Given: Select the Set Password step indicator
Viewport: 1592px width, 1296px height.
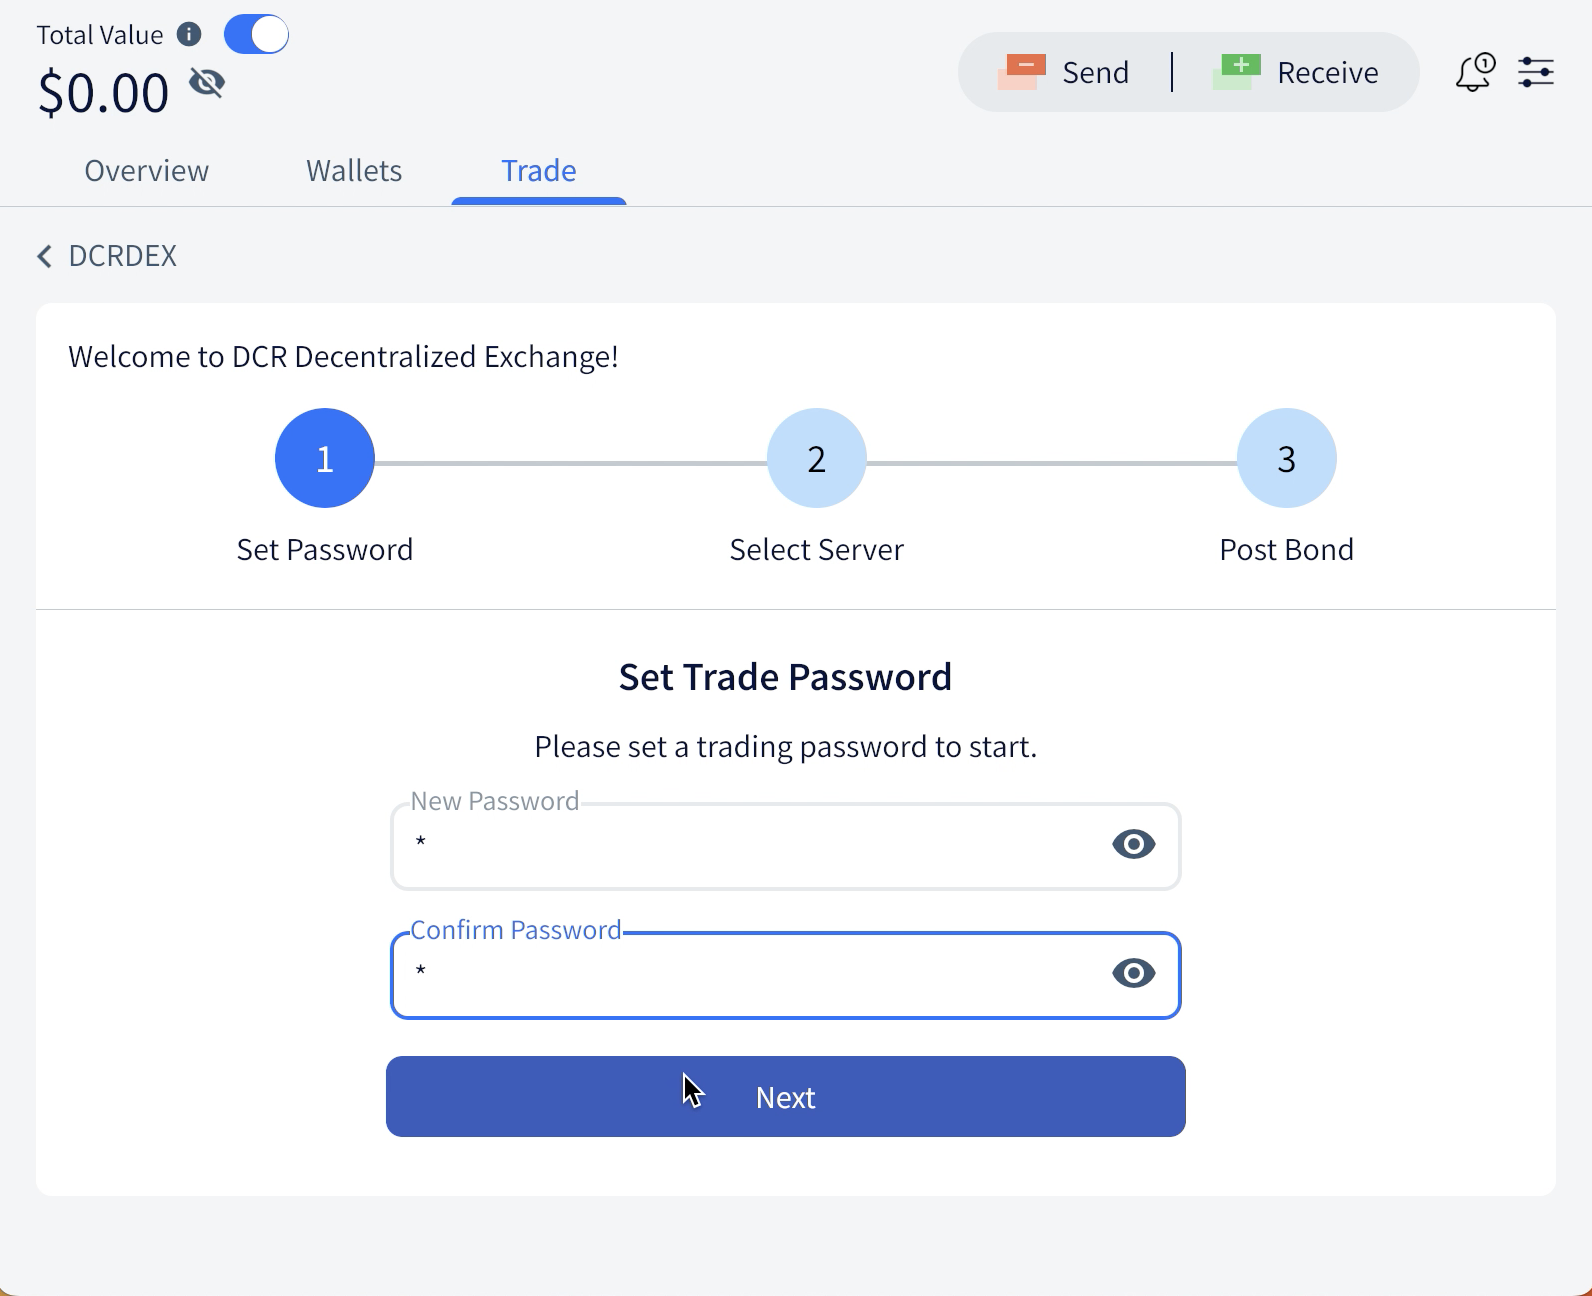Looking at the screenshot, I should 324,458.
